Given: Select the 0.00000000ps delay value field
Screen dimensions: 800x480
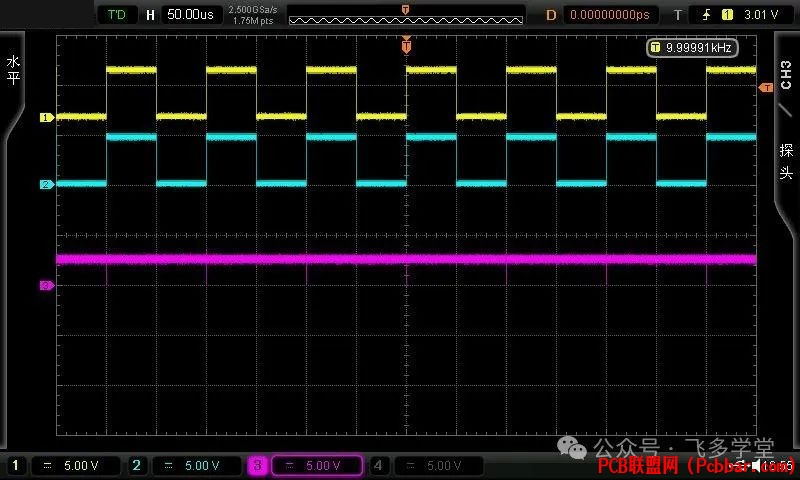Looking at the screenshot, I should click(610, 14).
